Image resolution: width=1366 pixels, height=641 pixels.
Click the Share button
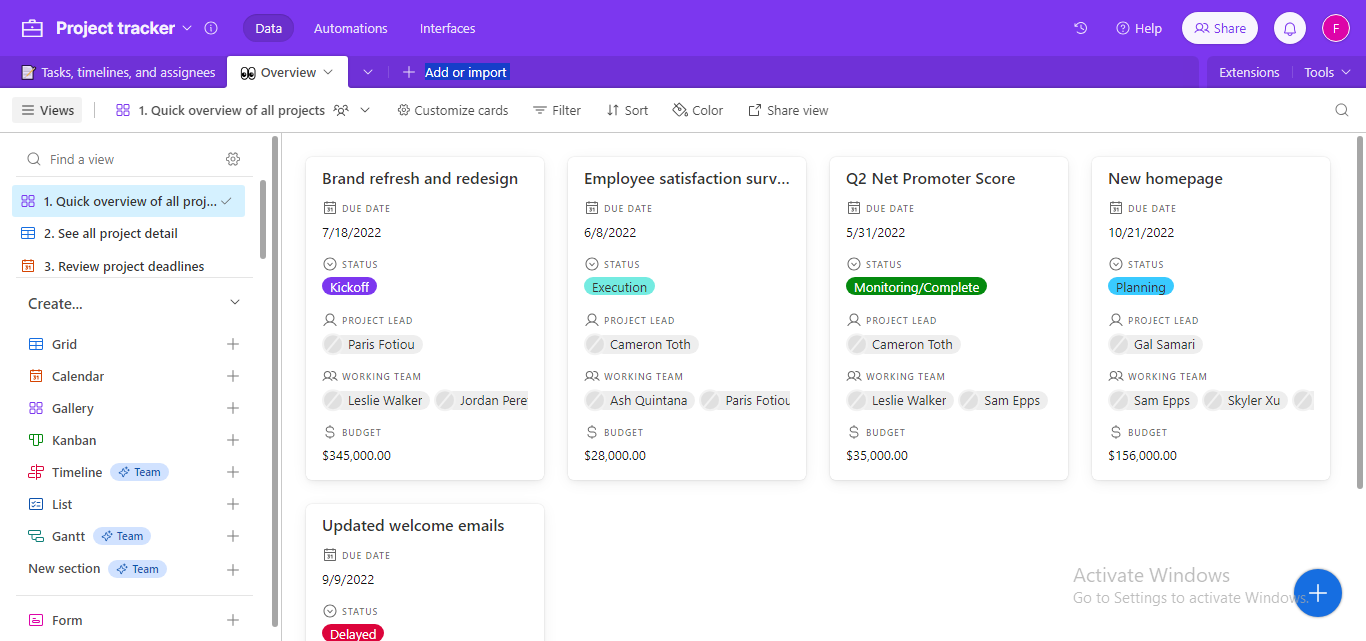point(1219,28)
